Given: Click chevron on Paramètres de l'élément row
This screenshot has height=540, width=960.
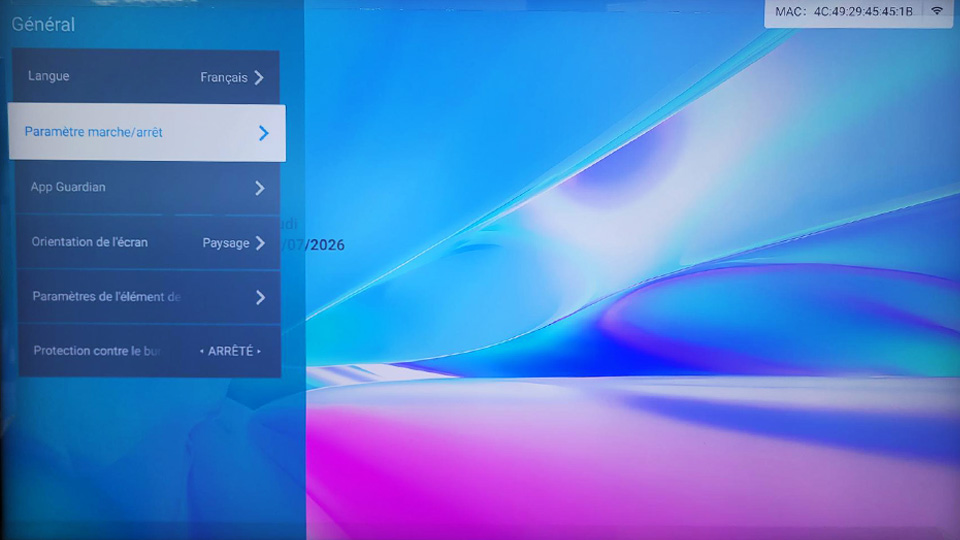Looking at the screenshot, I should pyautogui.click(x=261, y=298).
